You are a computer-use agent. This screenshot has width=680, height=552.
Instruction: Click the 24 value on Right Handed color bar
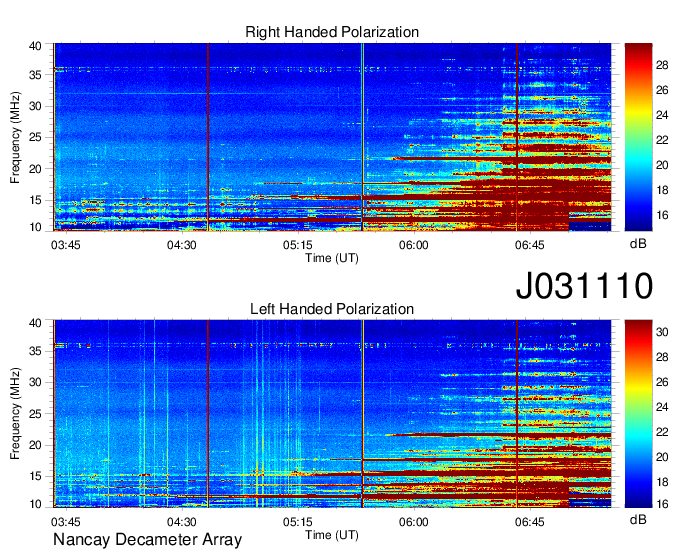[662, 115]
